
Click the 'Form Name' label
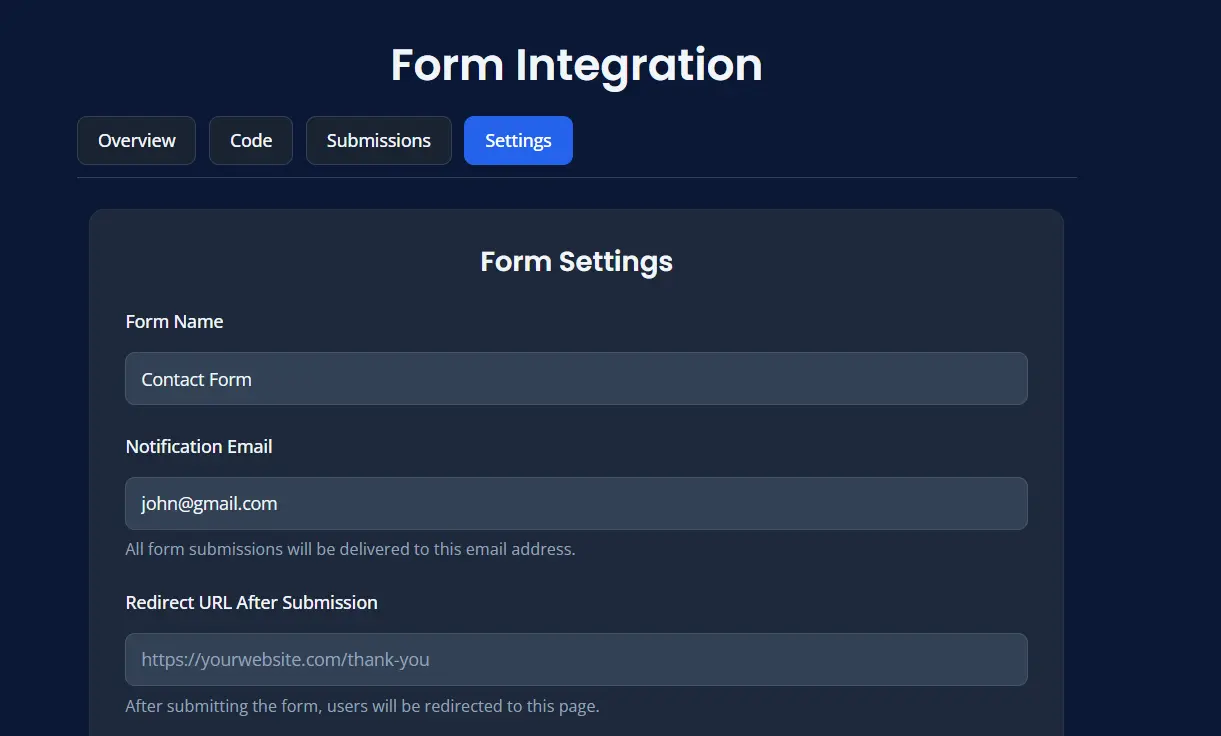point(174,322)
